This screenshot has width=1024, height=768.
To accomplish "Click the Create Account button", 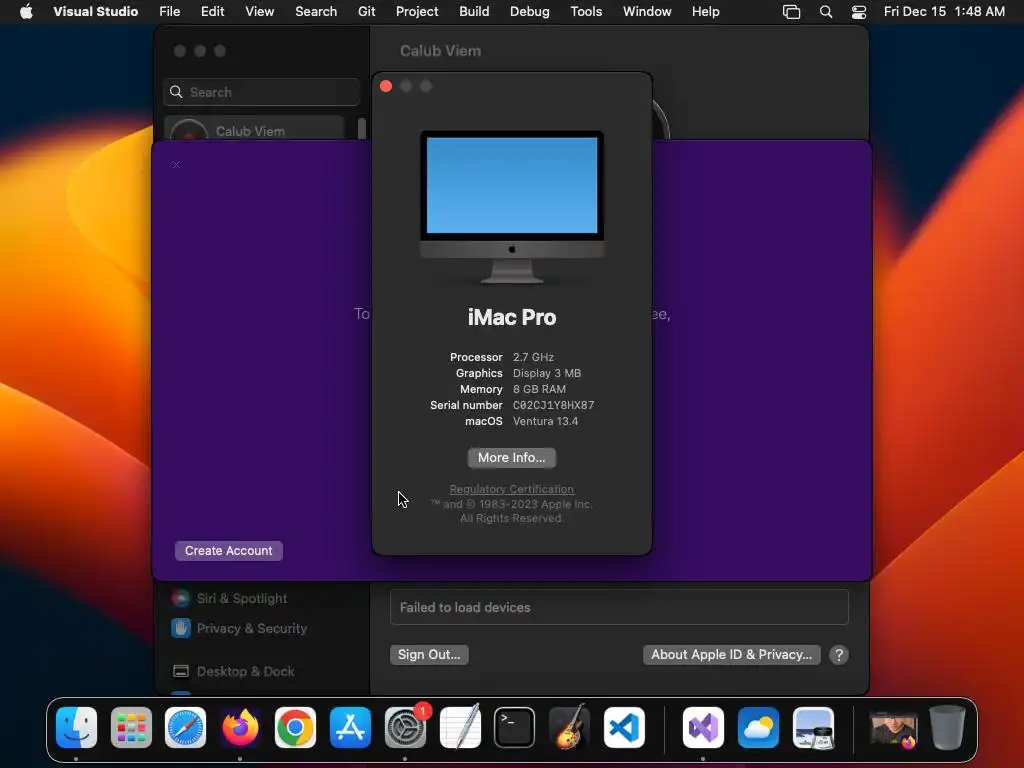I will [229, 551].
